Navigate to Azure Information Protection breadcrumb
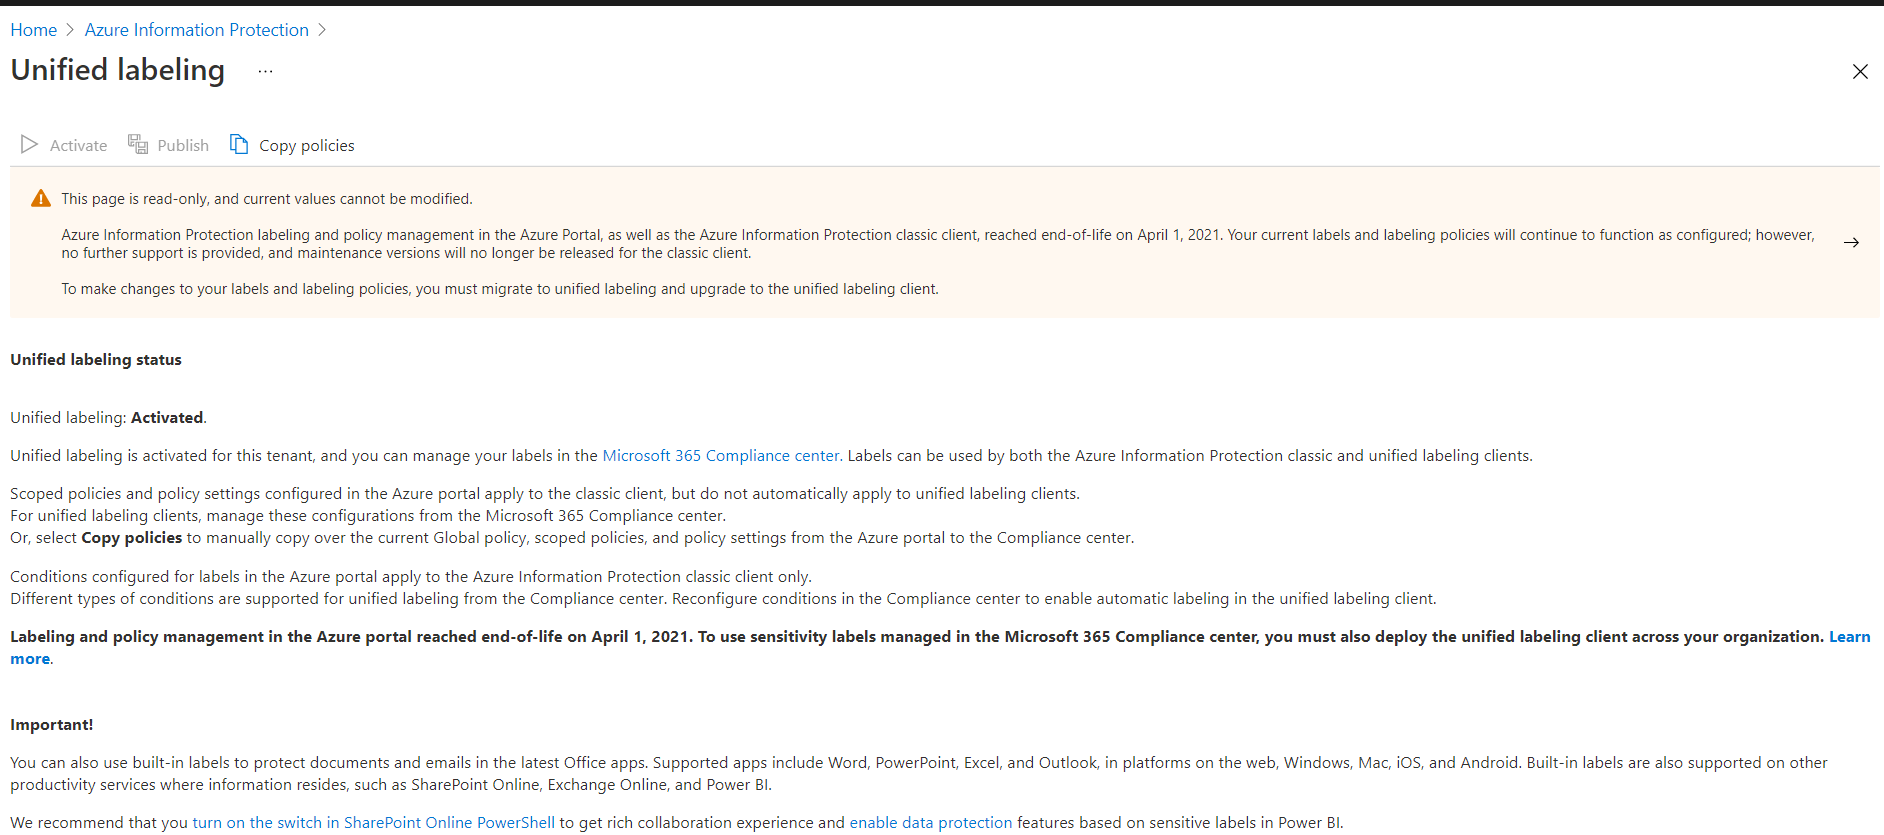 coord(196,30)
